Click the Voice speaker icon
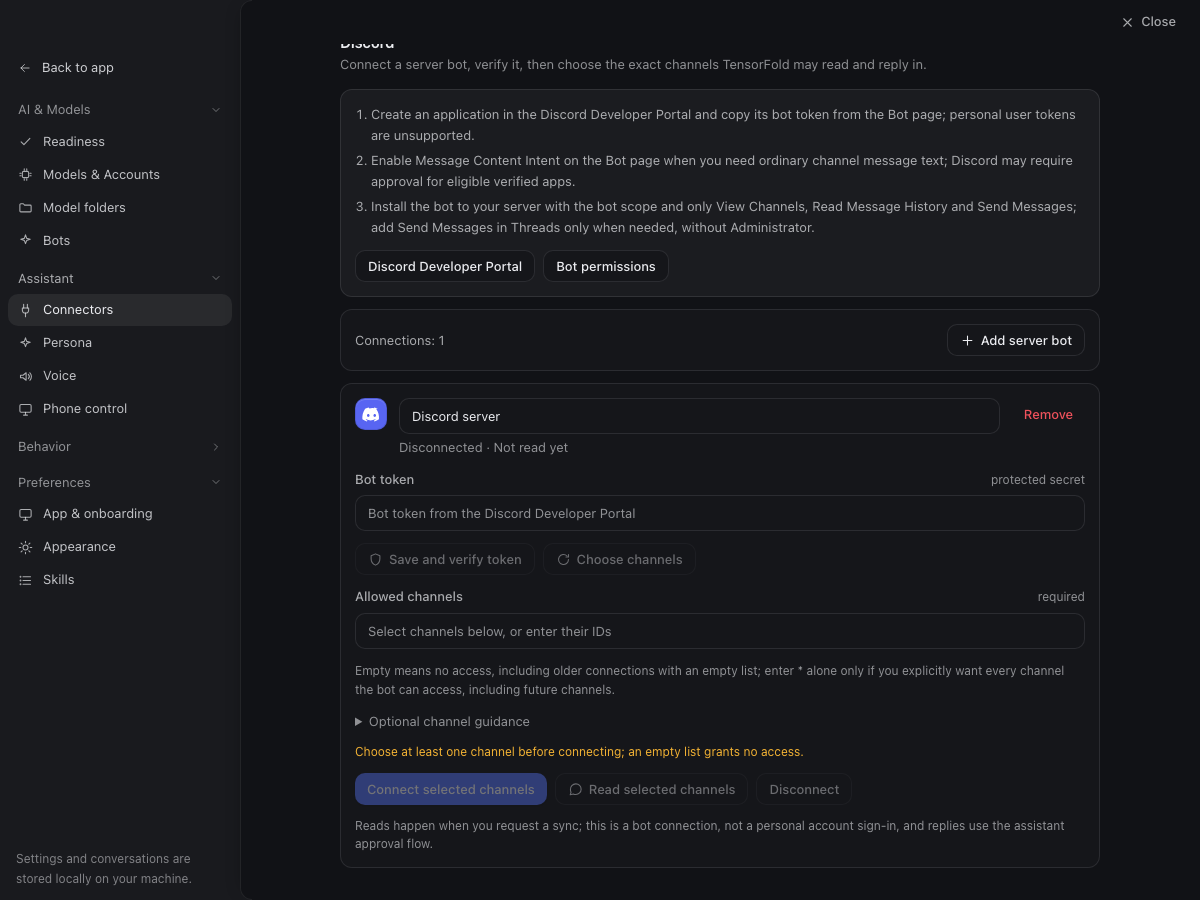This screenshot has height=900, width=1200. (x=25, y=376)
